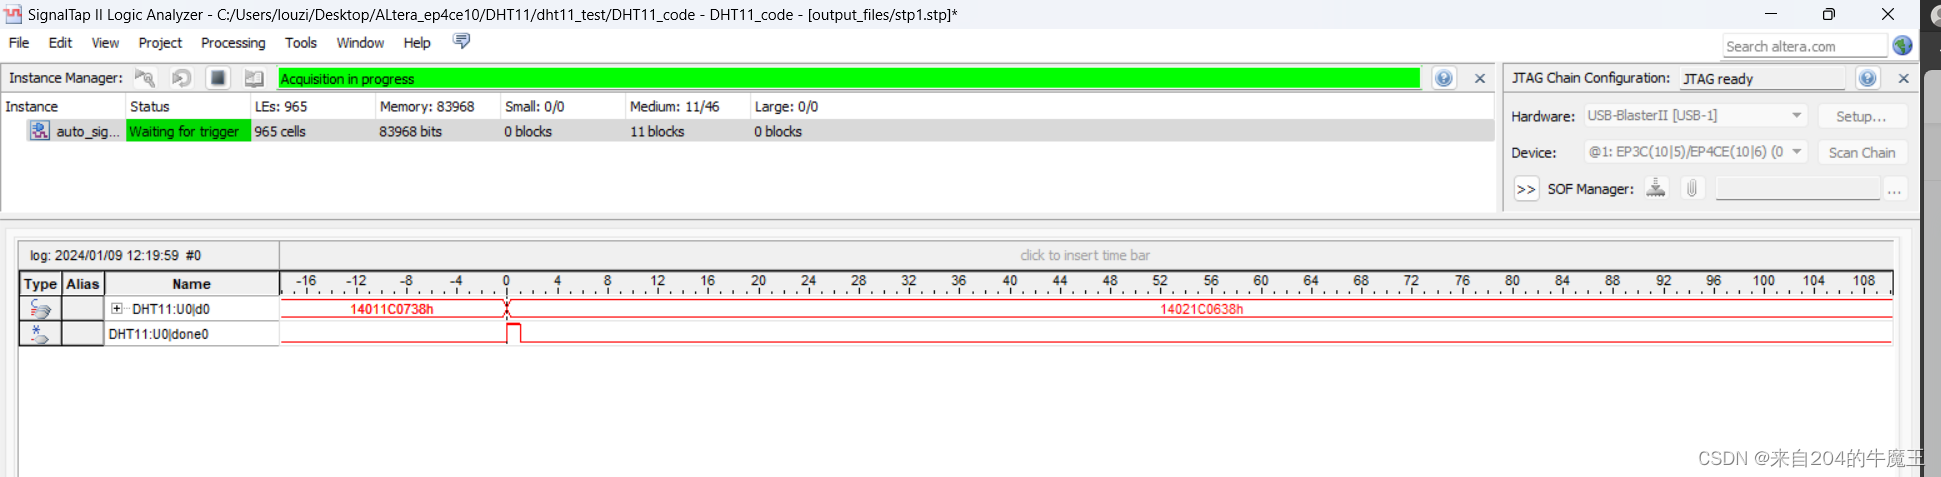Click the auto_sig instance icon

click(39, 131)
